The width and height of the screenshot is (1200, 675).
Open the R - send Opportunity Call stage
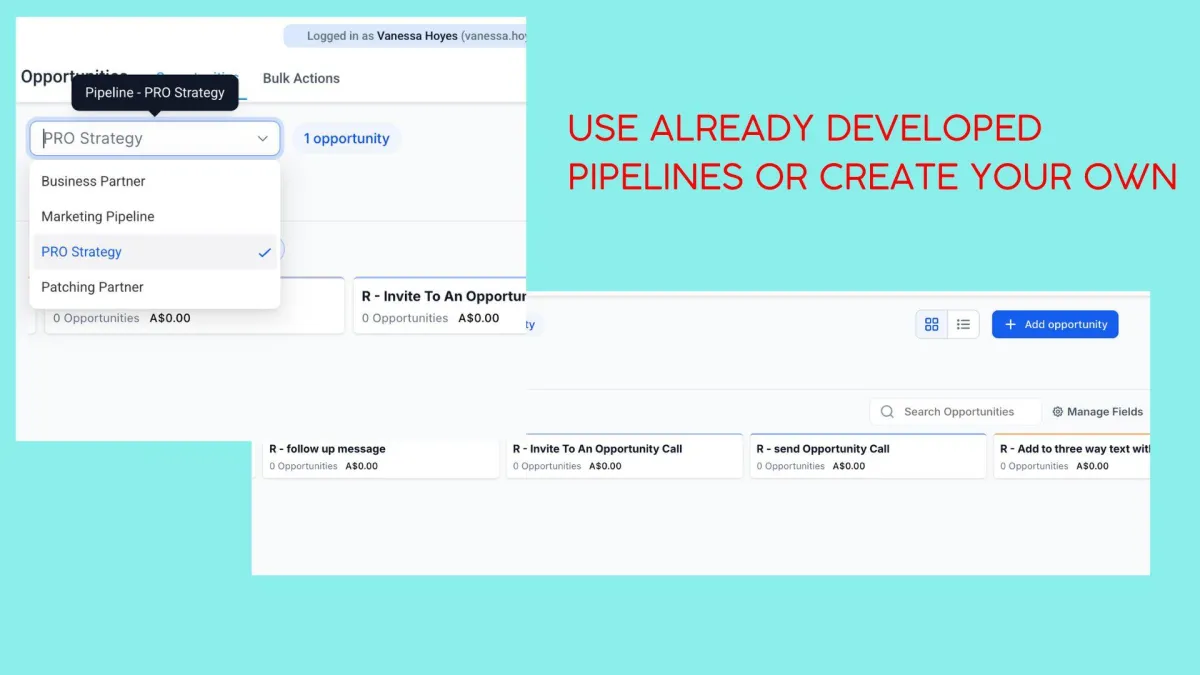(868, 457)
